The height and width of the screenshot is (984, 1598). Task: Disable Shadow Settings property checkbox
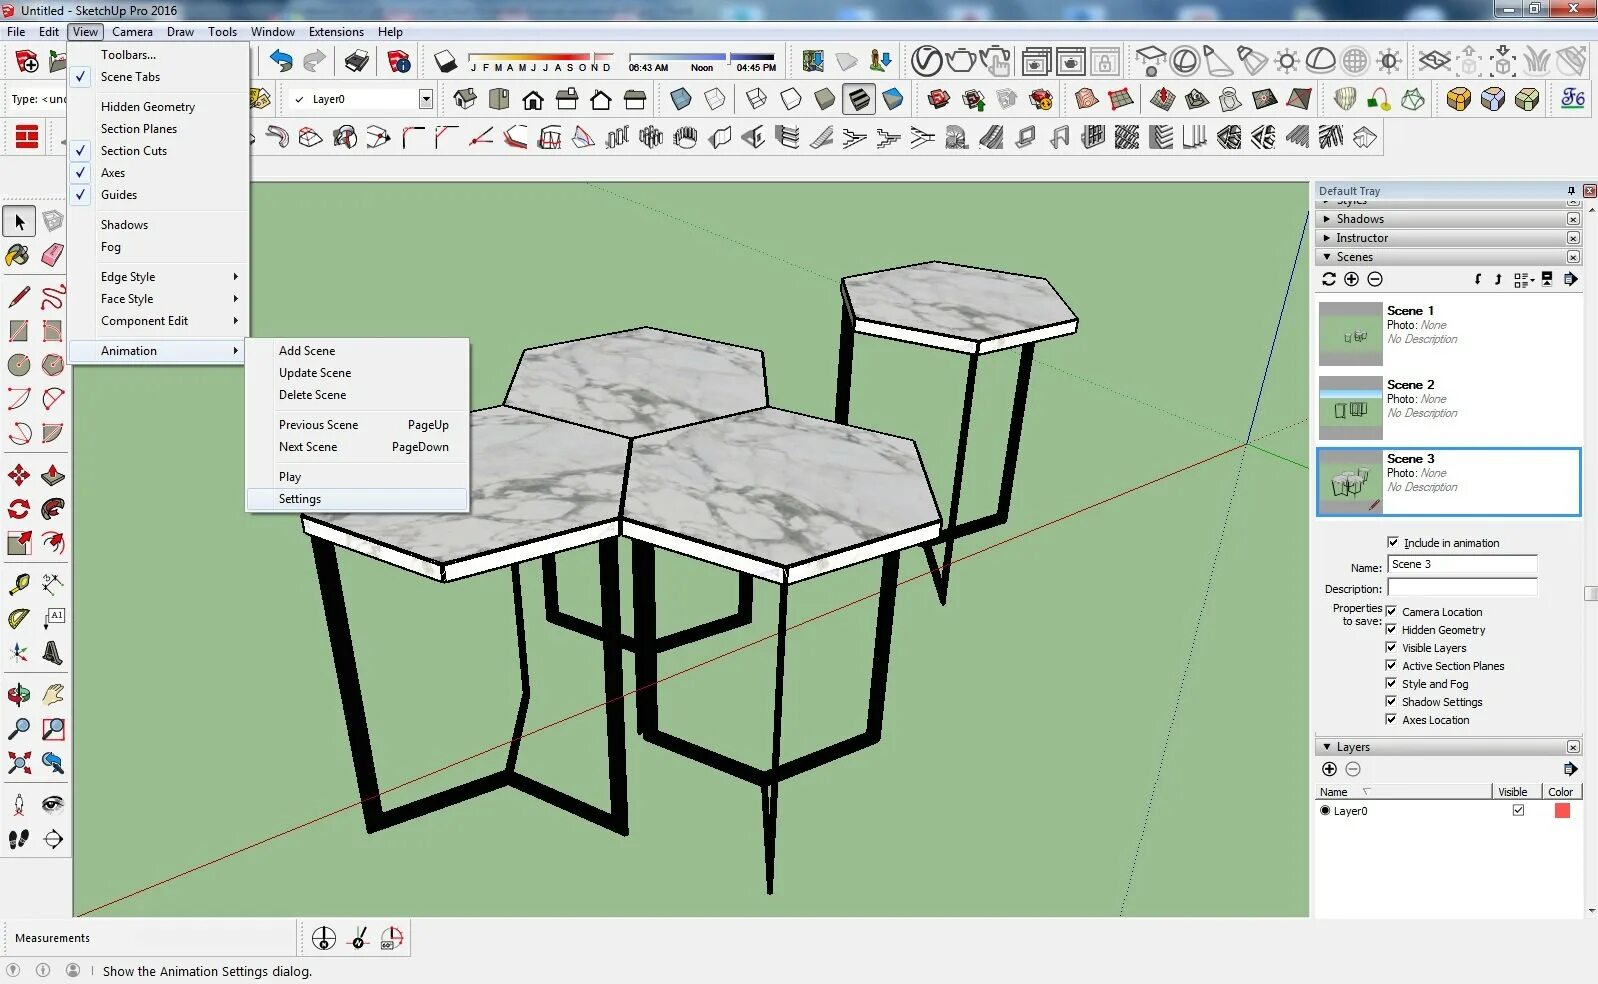click(1391, 702)
